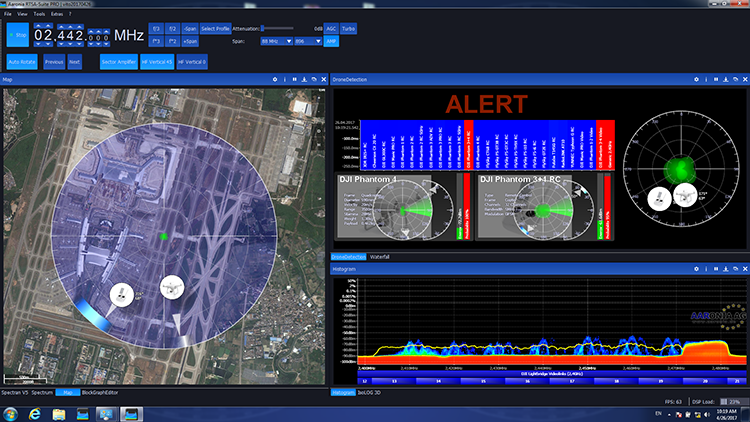Click the Select Profile button

(x=215, y=29)
